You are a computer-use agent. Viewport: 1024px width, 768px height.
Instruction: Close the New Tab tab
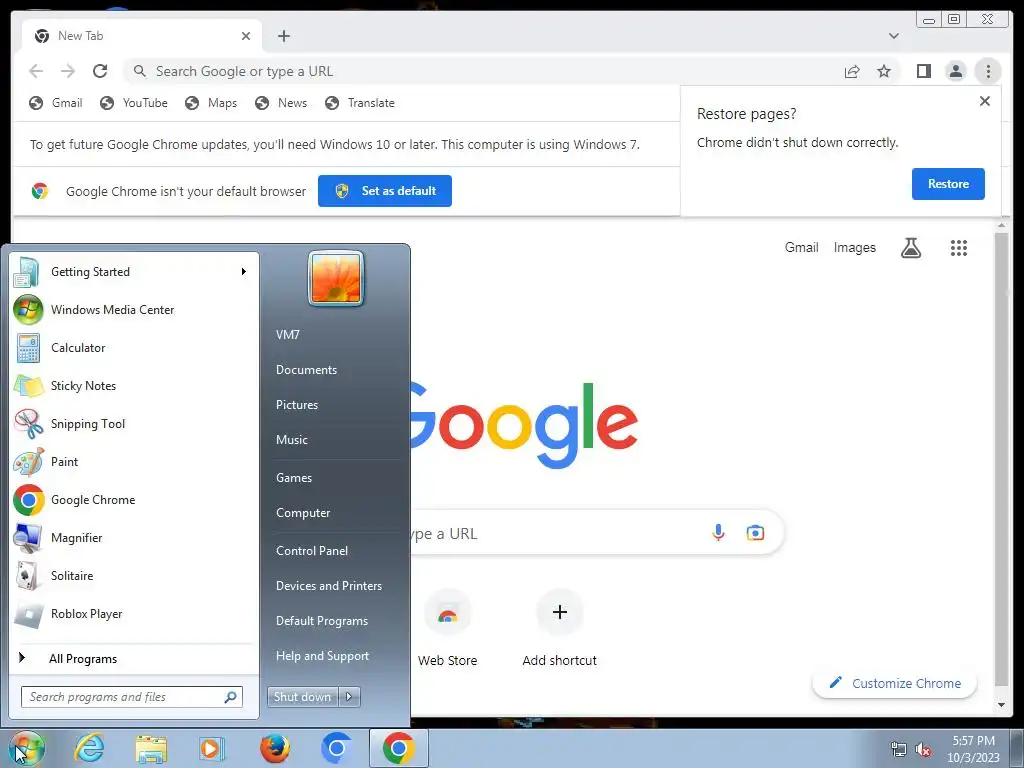pyautogui.click(x=246, y=36)
